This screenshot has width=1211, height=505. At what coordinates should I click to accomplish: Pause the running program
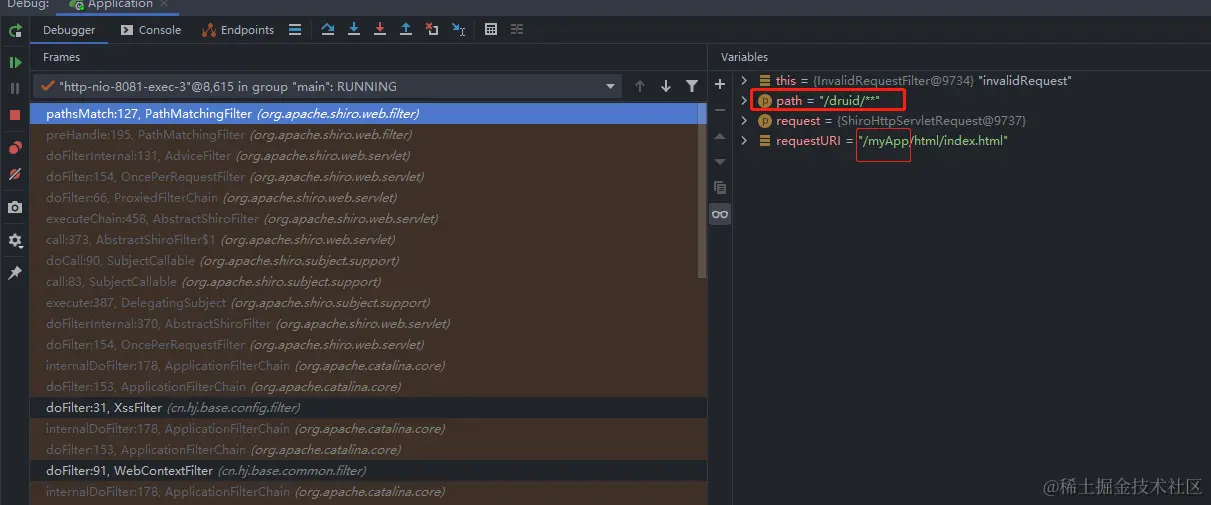[x=15, y=88]
